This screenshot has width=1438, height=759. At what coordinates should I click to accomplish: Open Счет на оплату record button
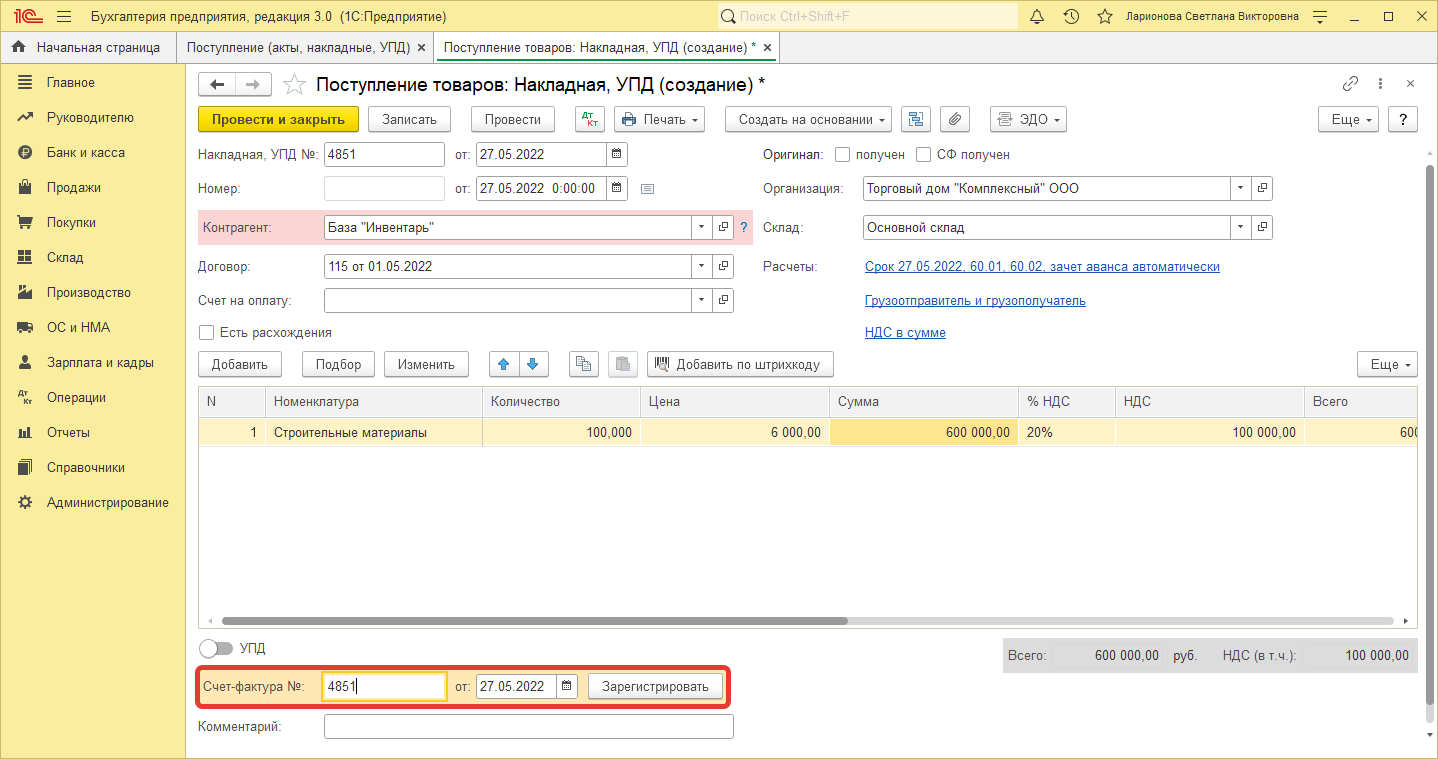click(x=723, y=300)
